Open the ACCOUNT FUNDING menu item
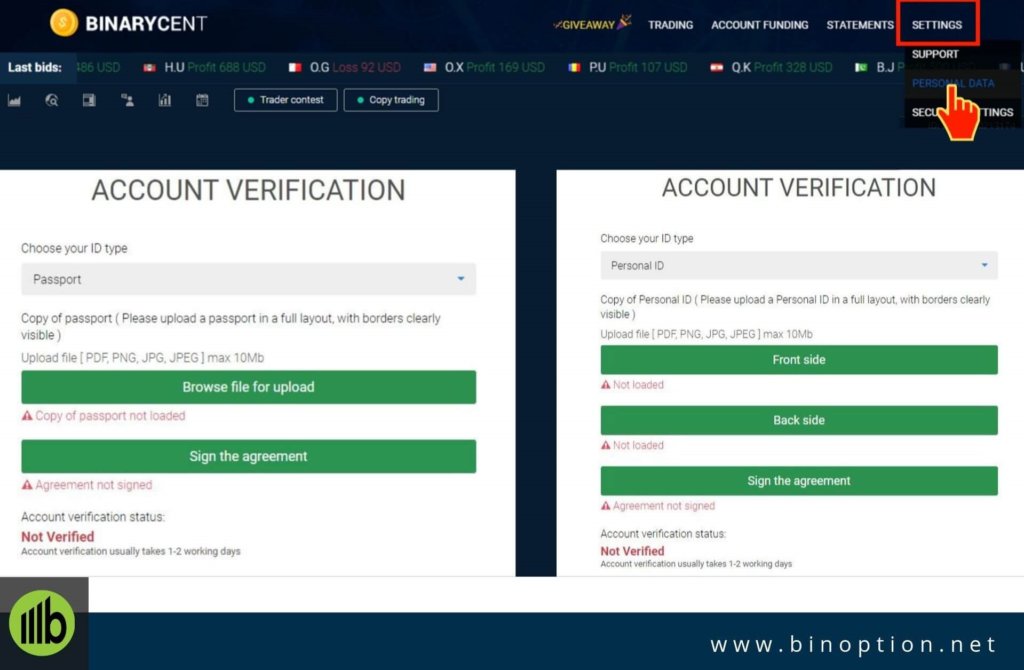 (759, 25)
